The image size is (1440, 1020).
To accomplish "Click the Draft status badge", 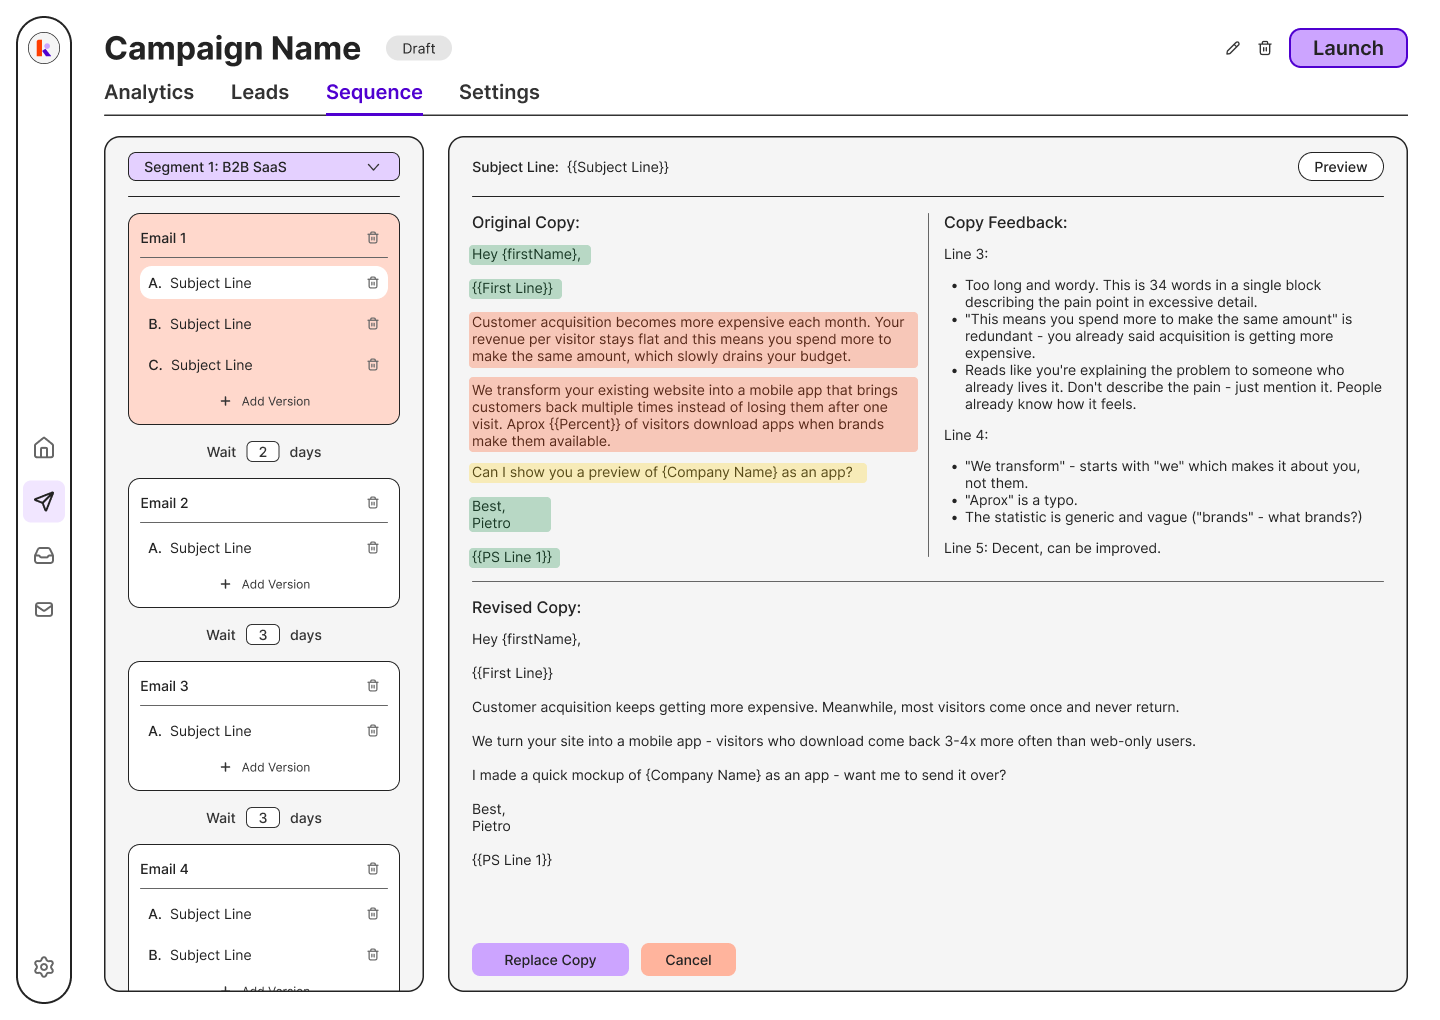I will point(419,48).
